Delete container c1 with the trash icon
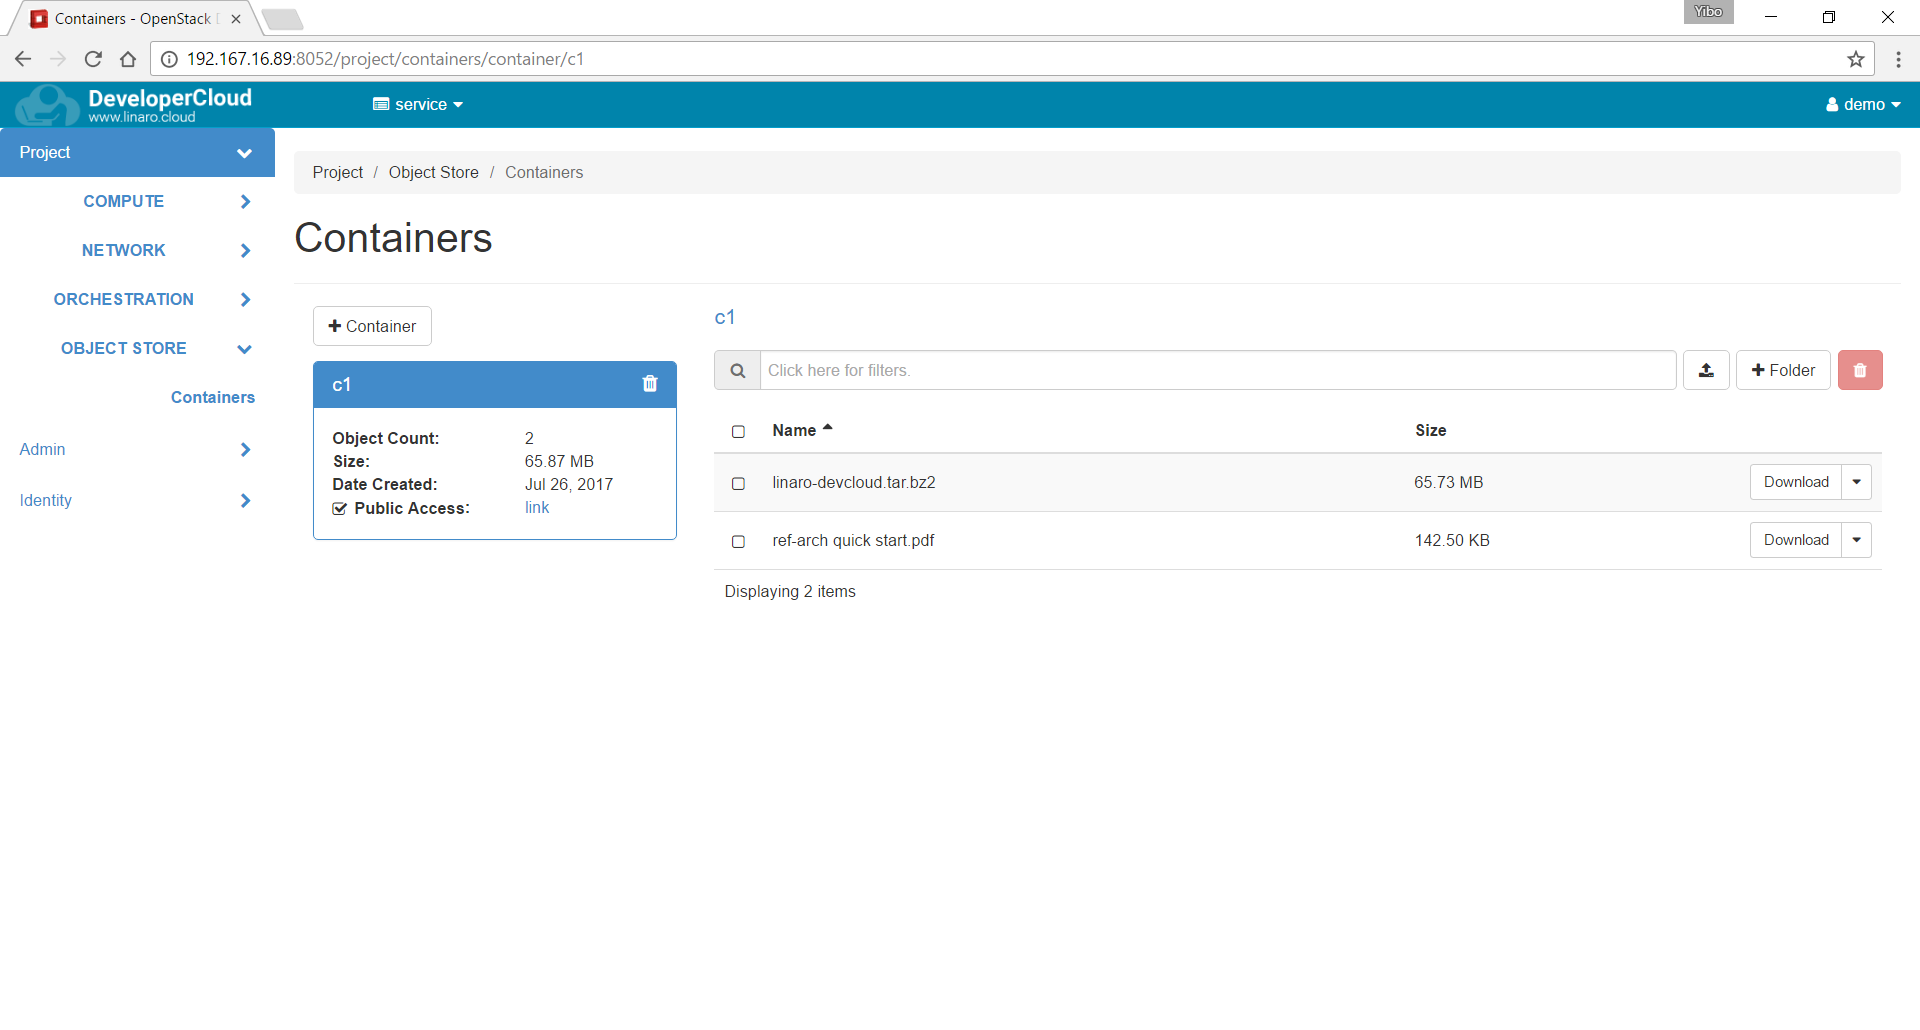The image size is (1920, 1030). click(650, 384)
